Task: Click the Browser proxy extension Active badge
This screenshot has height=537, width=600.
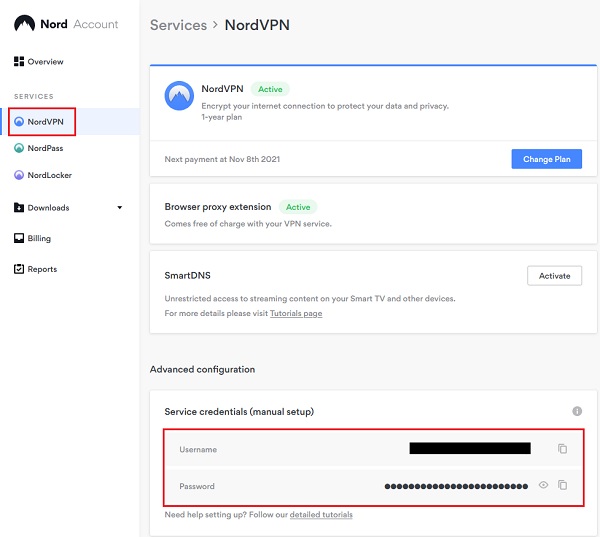Action: point(298,207)
